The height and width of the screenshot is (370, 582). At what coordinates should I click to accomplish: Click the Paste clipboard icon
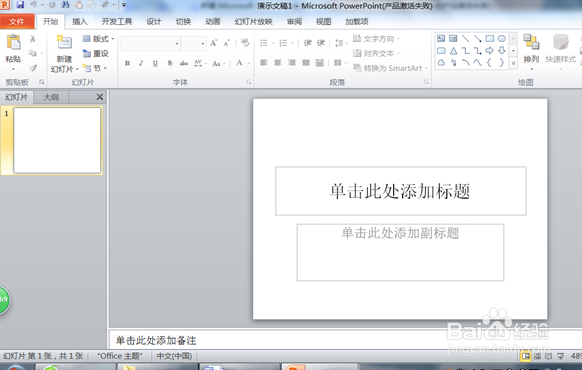pyautogui.click(x=13, y=42)
